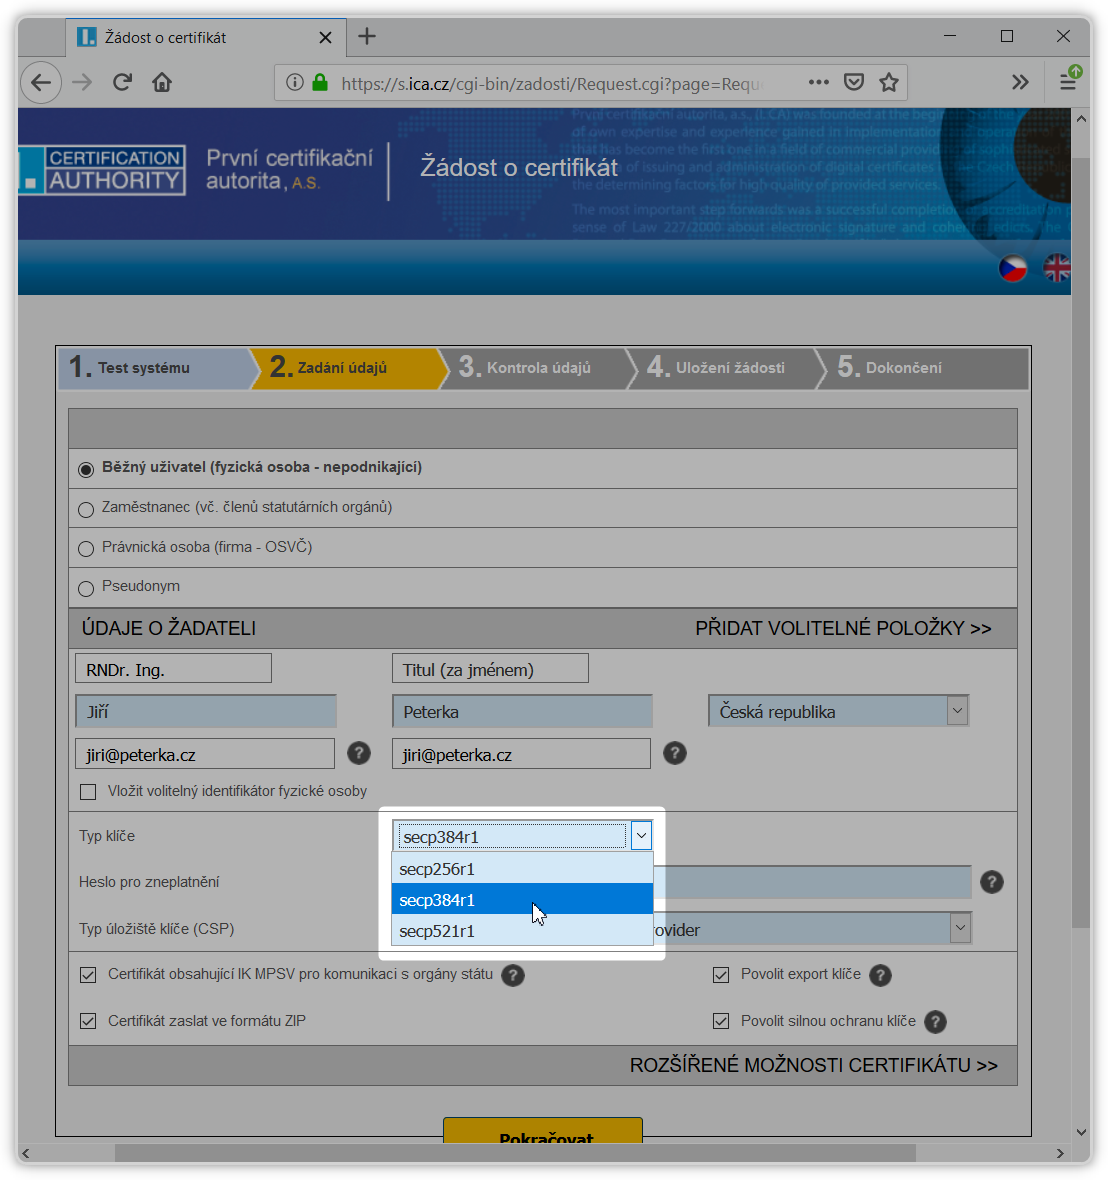Show help for first e-mail field
The height and width of the screenshot is (1180, 1108).
pyautogui.click(x=359, y=753)
